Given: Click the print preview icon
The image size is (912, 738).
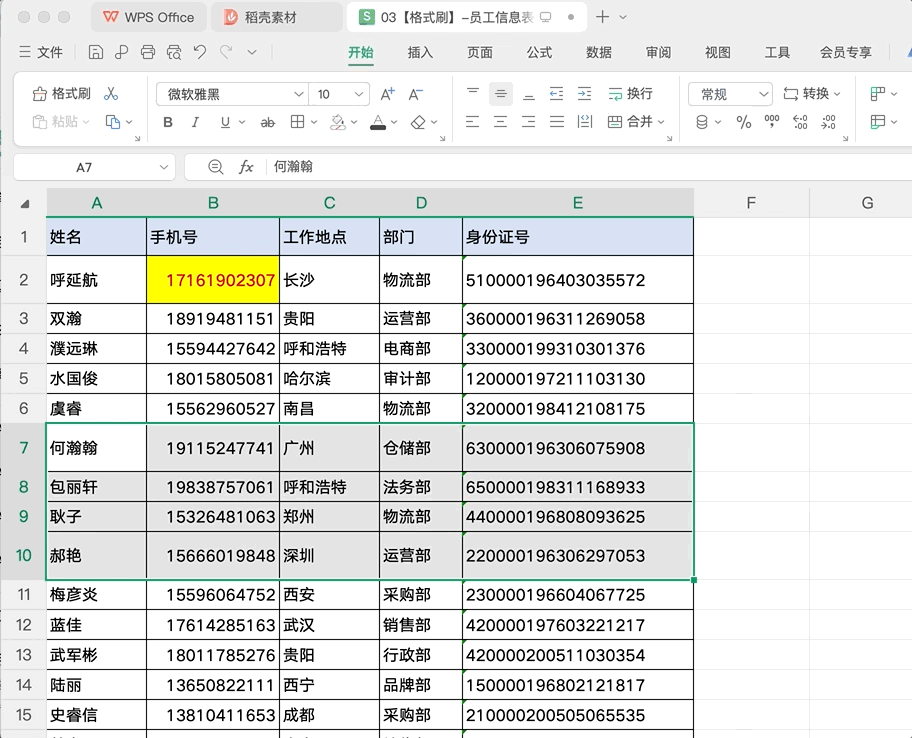Looking at the screenshot, I should 174,52.
